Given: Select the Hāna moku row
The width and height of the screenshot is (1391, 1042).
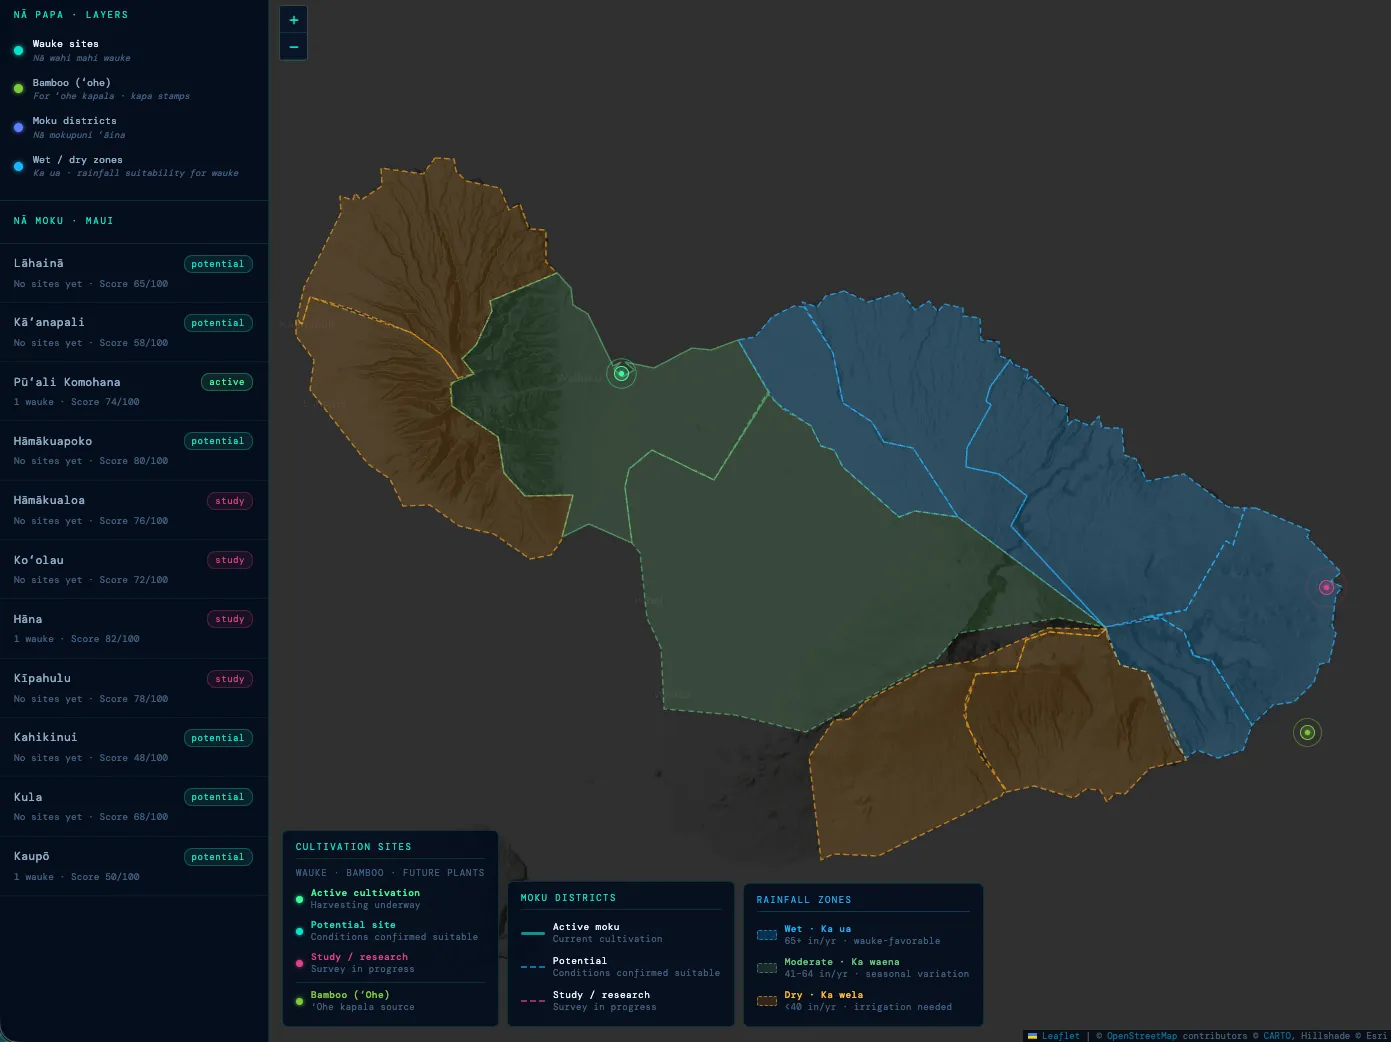Looking at the screenshot, I should 134,628.
